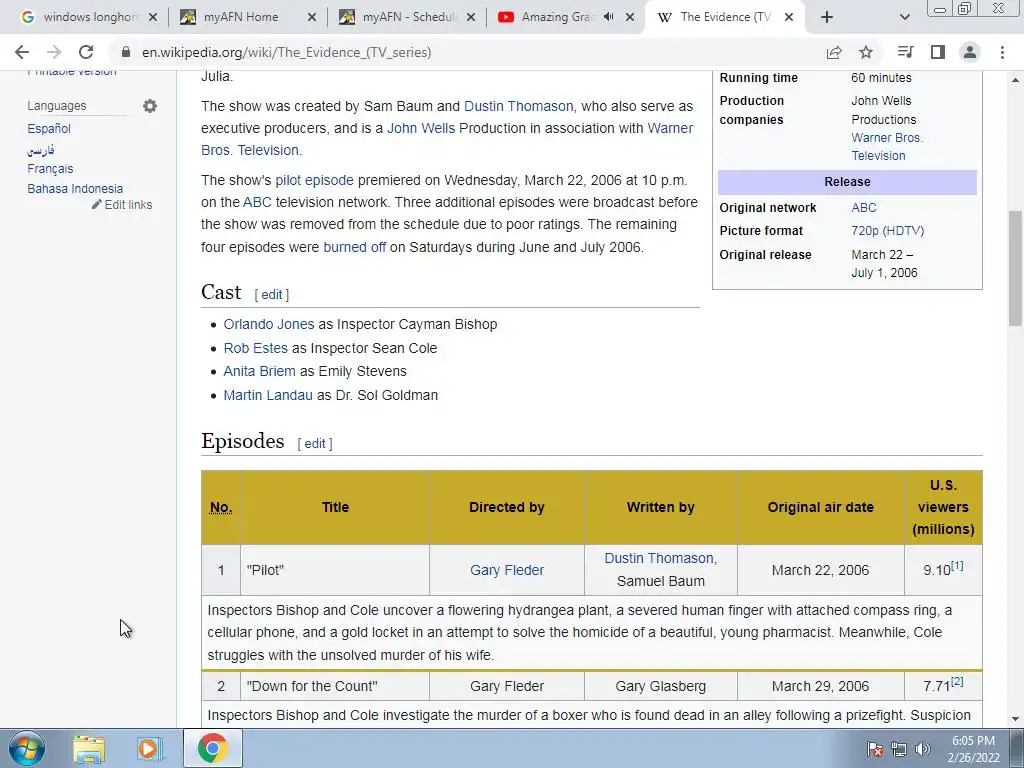Viewport: 1024px width, 768px height.
Task: Open Action Center flag tray icon
Action: pos(875,749)
